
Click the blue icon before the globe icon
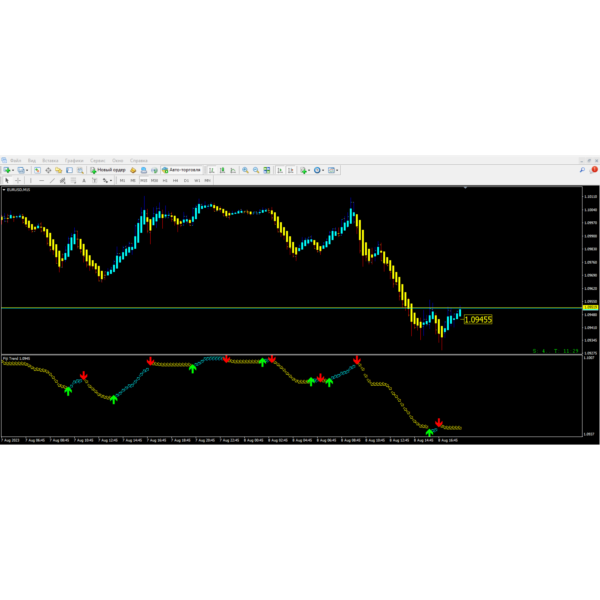[143, 170]
